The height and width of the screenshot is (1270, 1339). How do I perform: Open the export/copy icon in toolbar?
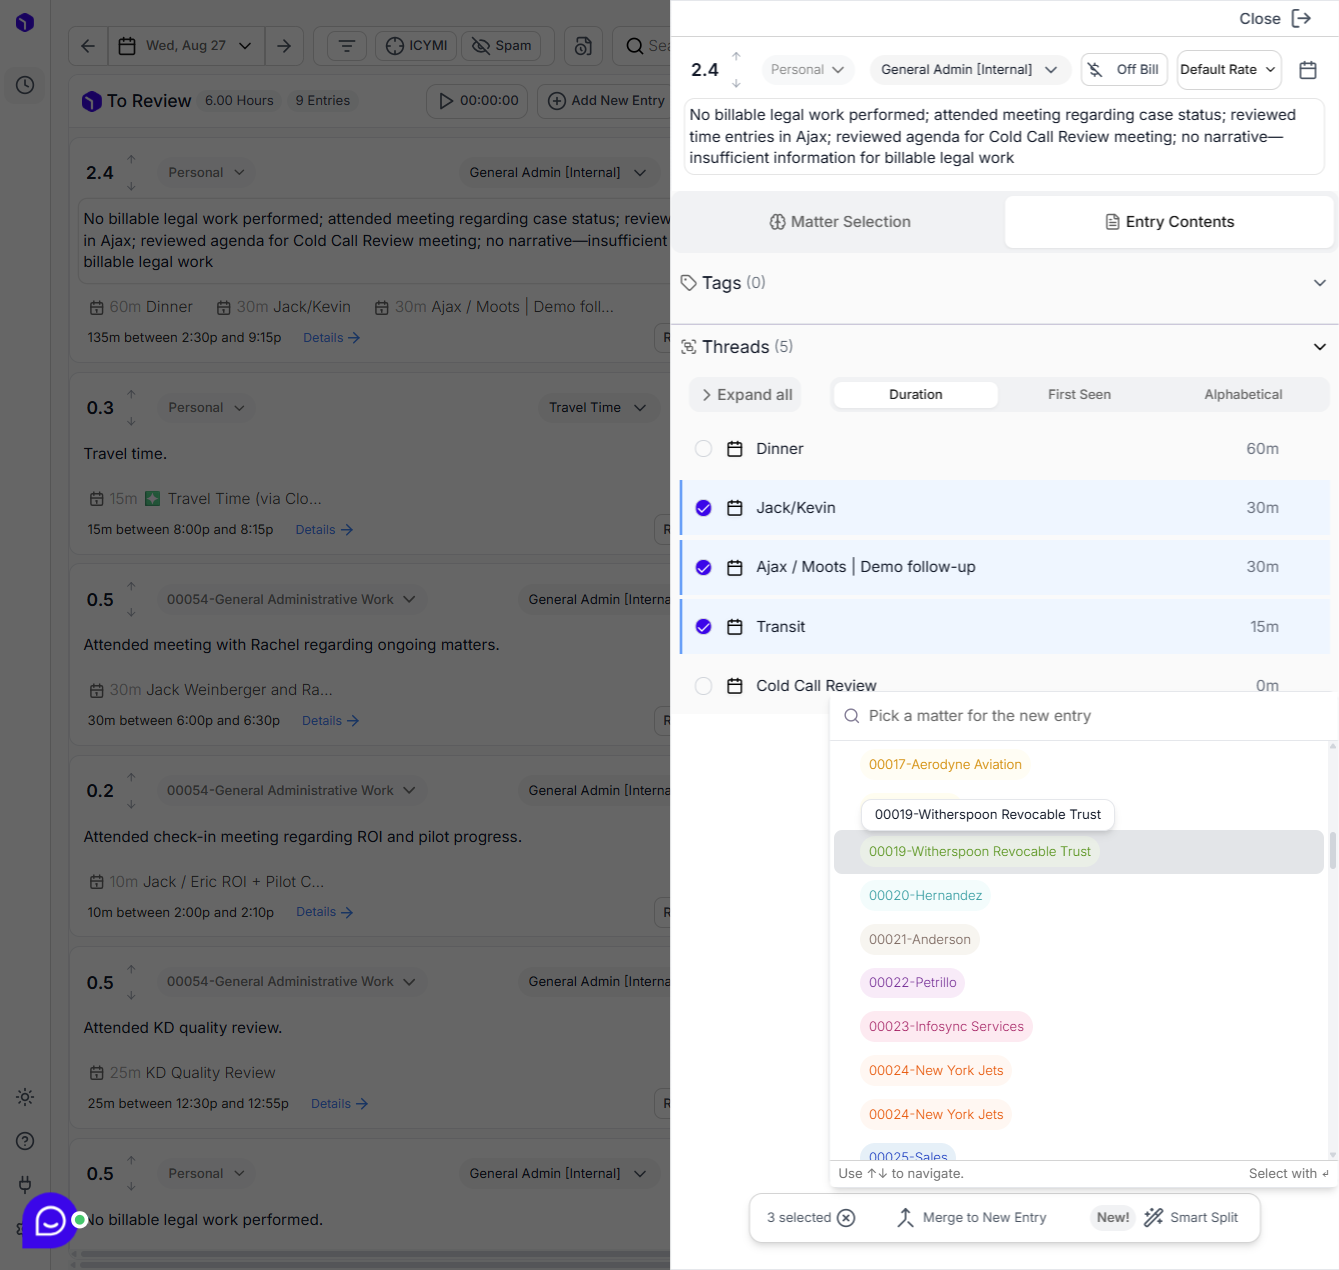(583, 46)
